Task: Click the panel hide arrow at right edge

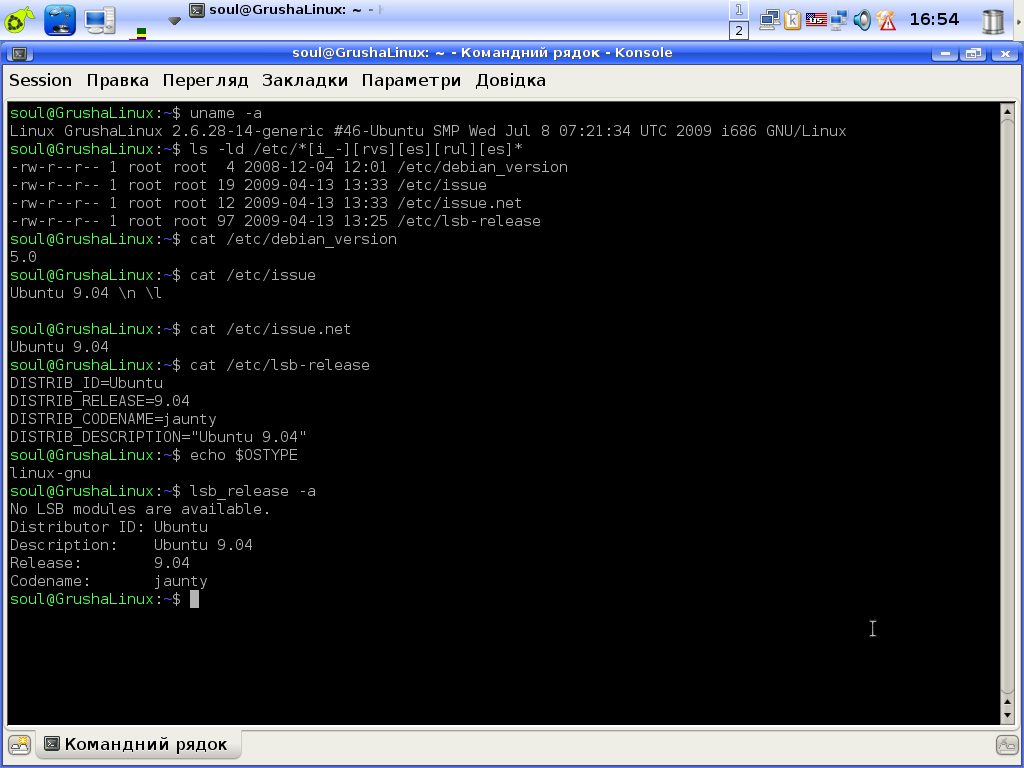Action: 1019,21
